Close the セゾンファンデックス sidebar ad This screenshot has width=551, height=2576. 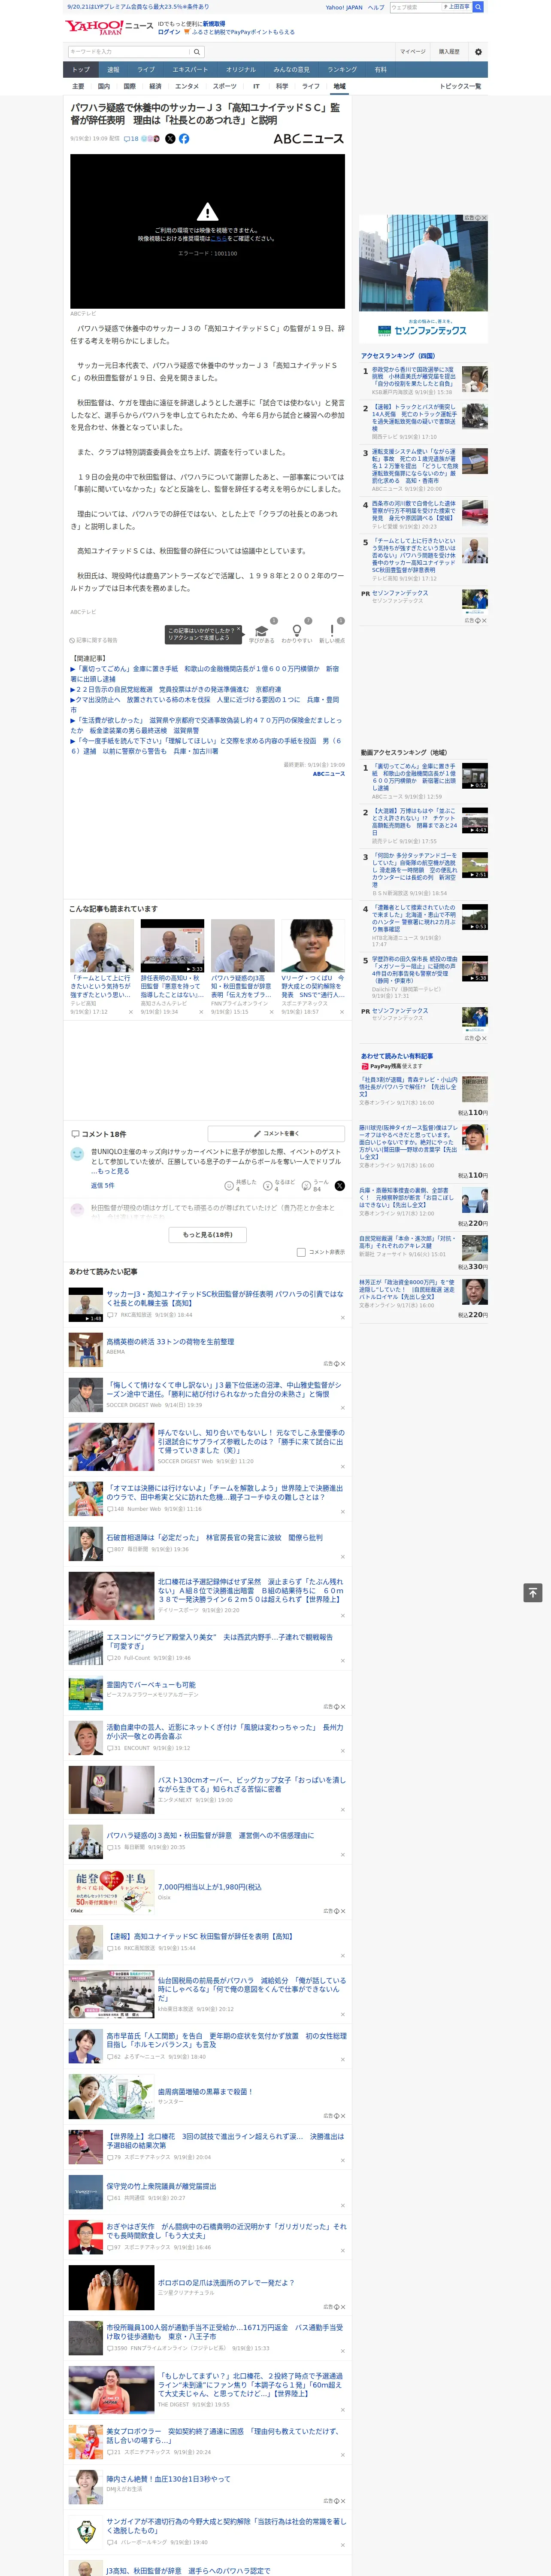coord(483,218)
